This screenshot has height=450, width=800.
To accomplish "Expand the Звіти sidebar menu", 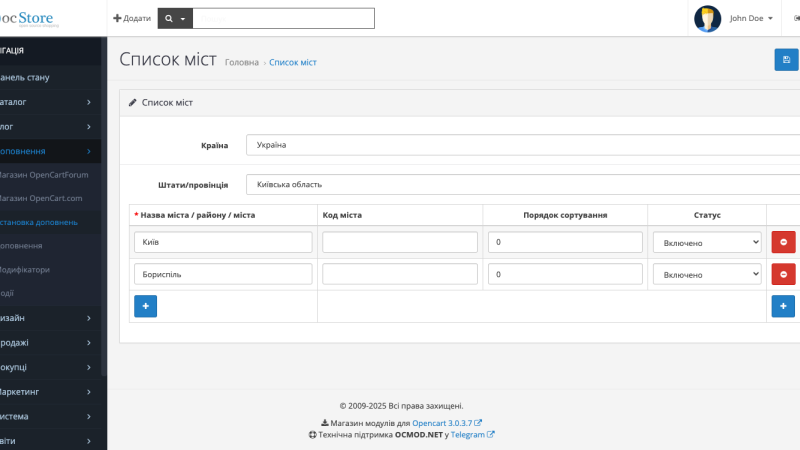I will (51, 441).
